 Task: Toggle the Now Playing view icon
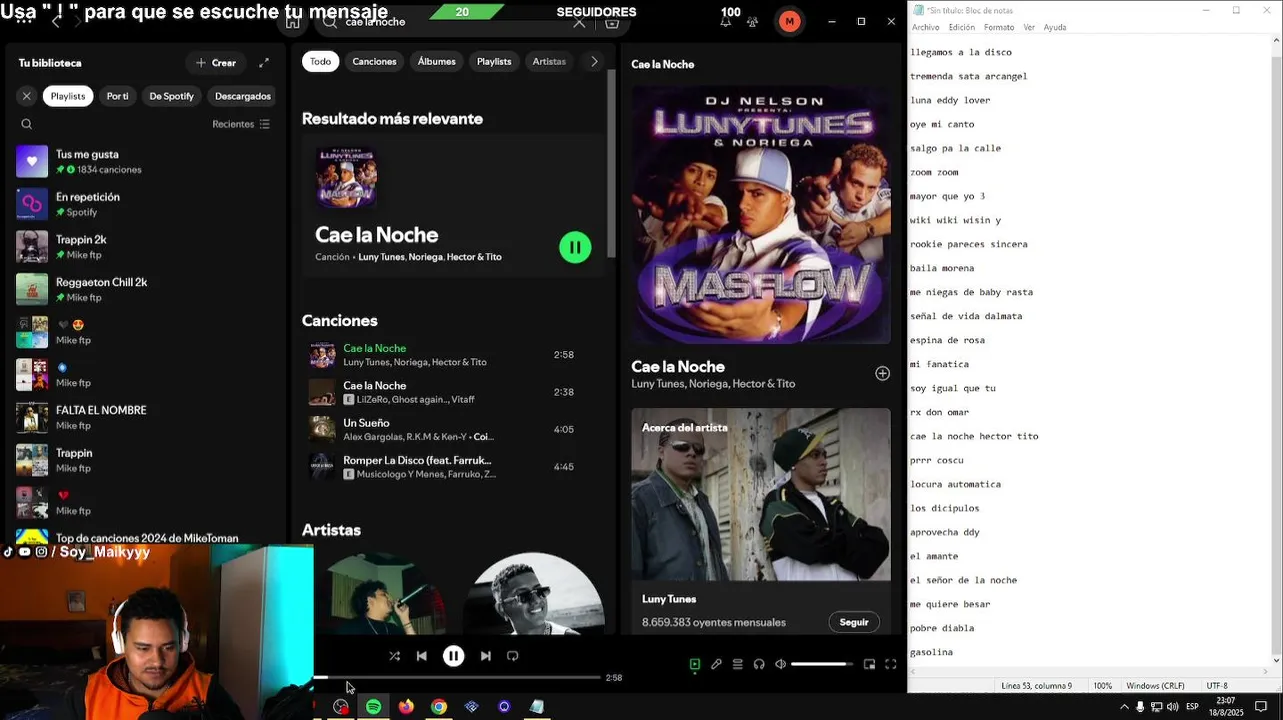694,664
